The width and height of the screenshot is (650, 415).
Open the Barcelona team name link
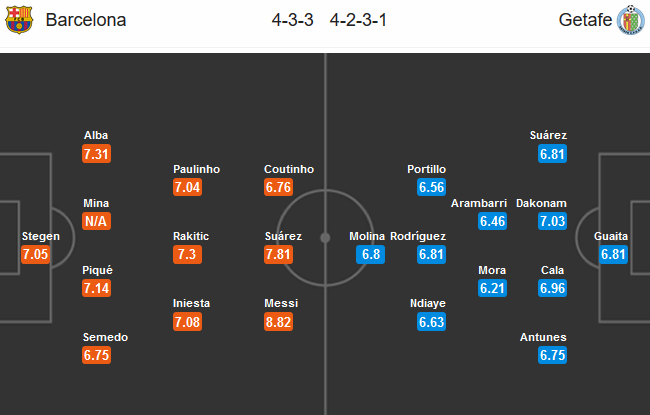pos(86,20)
